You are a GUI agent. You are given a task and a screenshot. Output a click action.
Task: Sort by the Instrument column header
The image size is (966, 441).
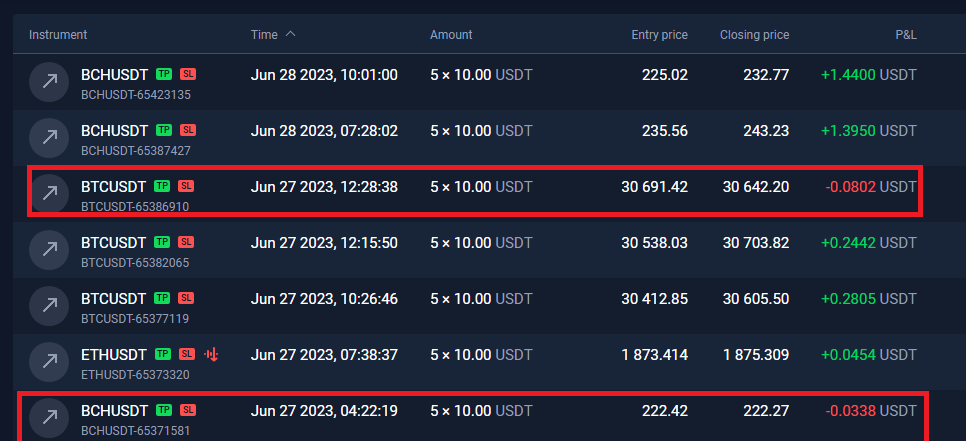pos(58,35)
